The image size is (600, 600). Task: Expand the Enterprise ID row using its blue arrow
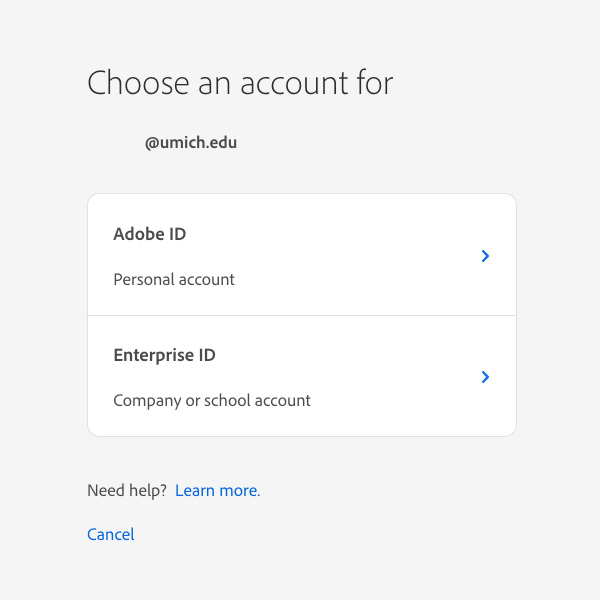tap(485, 377)
